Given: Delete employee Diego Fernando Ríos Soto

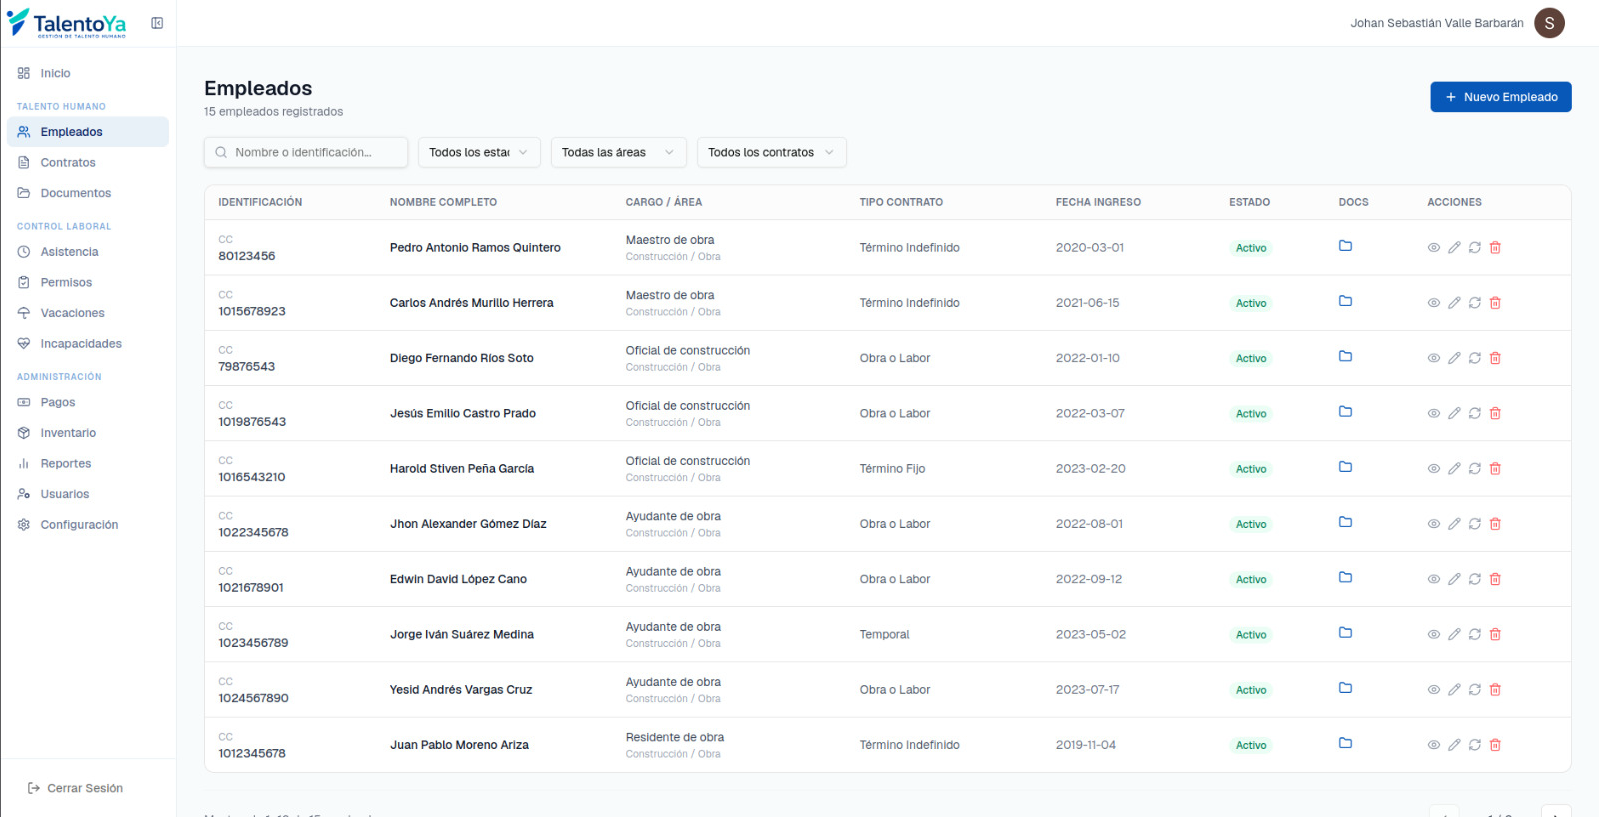Looking at the screenshot, I should (x=1495, y=358).
